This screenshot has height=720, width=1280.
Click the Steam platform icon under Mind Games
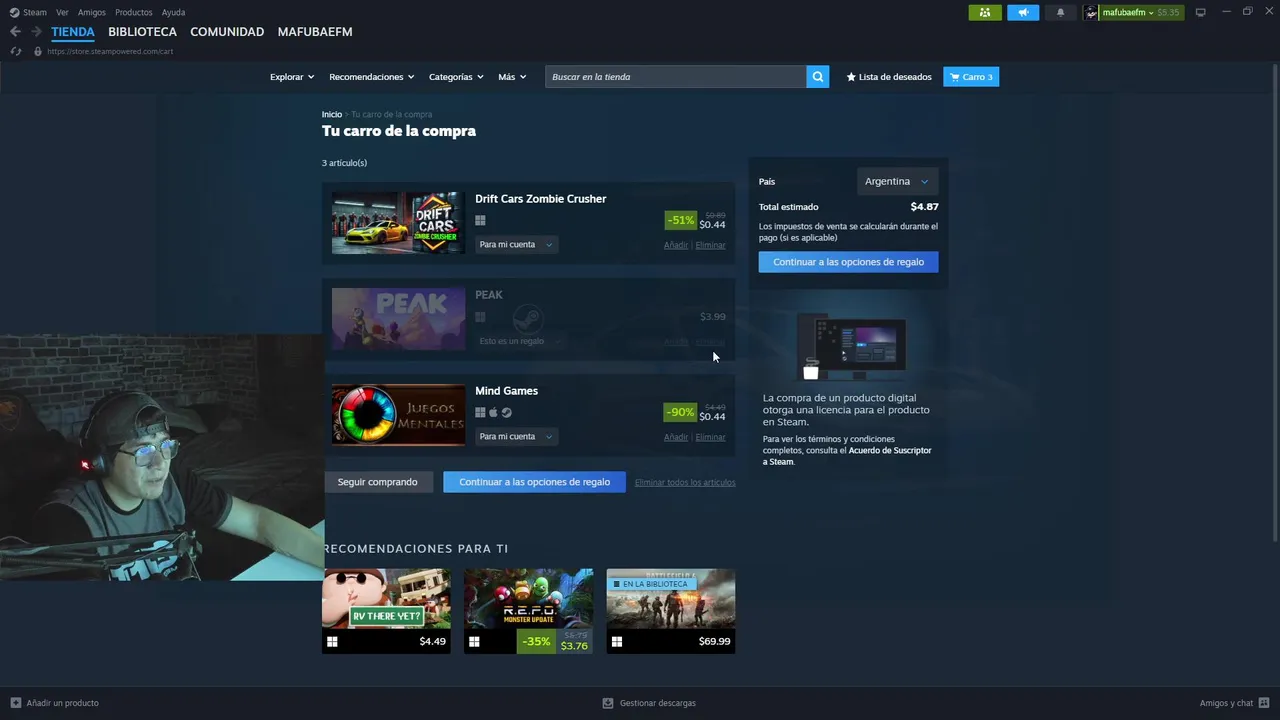tap(506, 413)
